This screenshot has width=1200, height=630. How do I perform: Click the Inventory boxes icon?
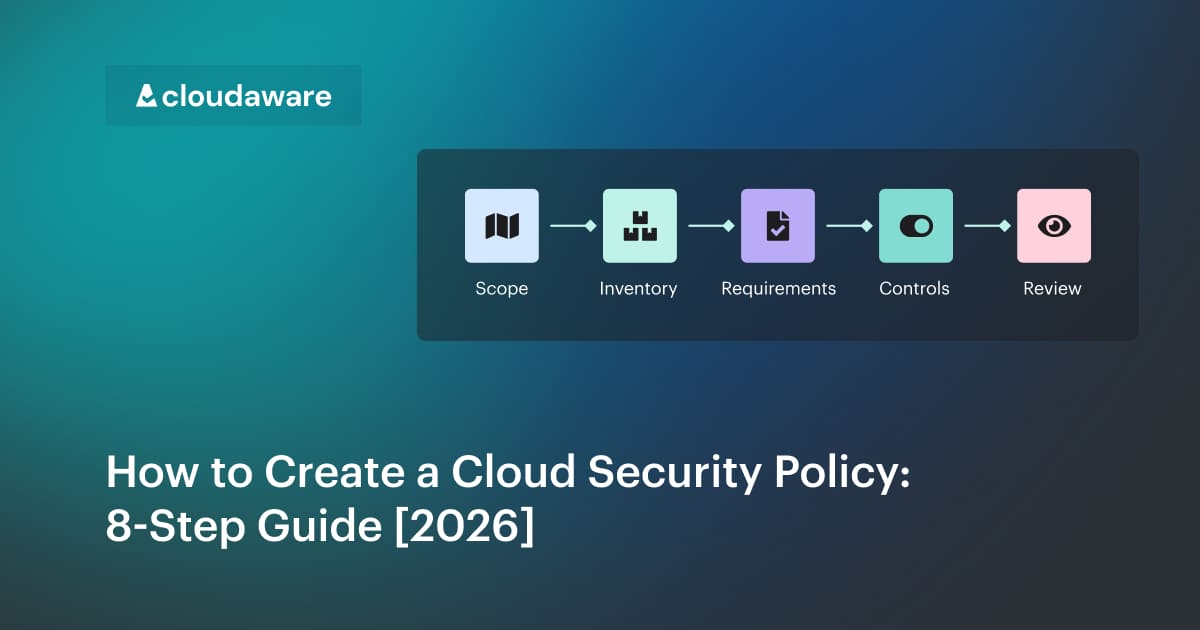tap(640, 226)
